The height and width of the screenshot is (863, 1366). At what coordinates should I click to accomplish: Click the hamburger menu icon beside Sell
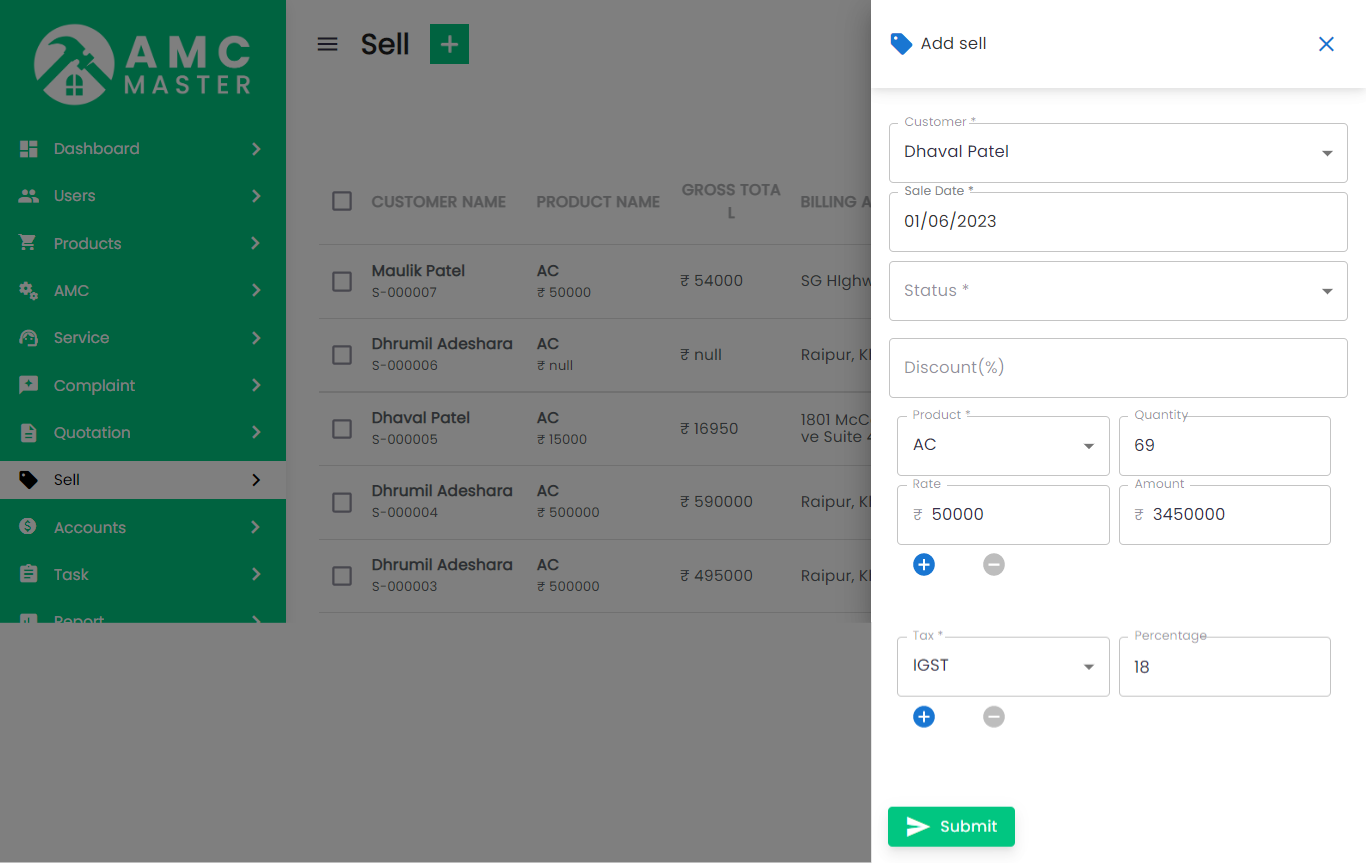[327, 44]
